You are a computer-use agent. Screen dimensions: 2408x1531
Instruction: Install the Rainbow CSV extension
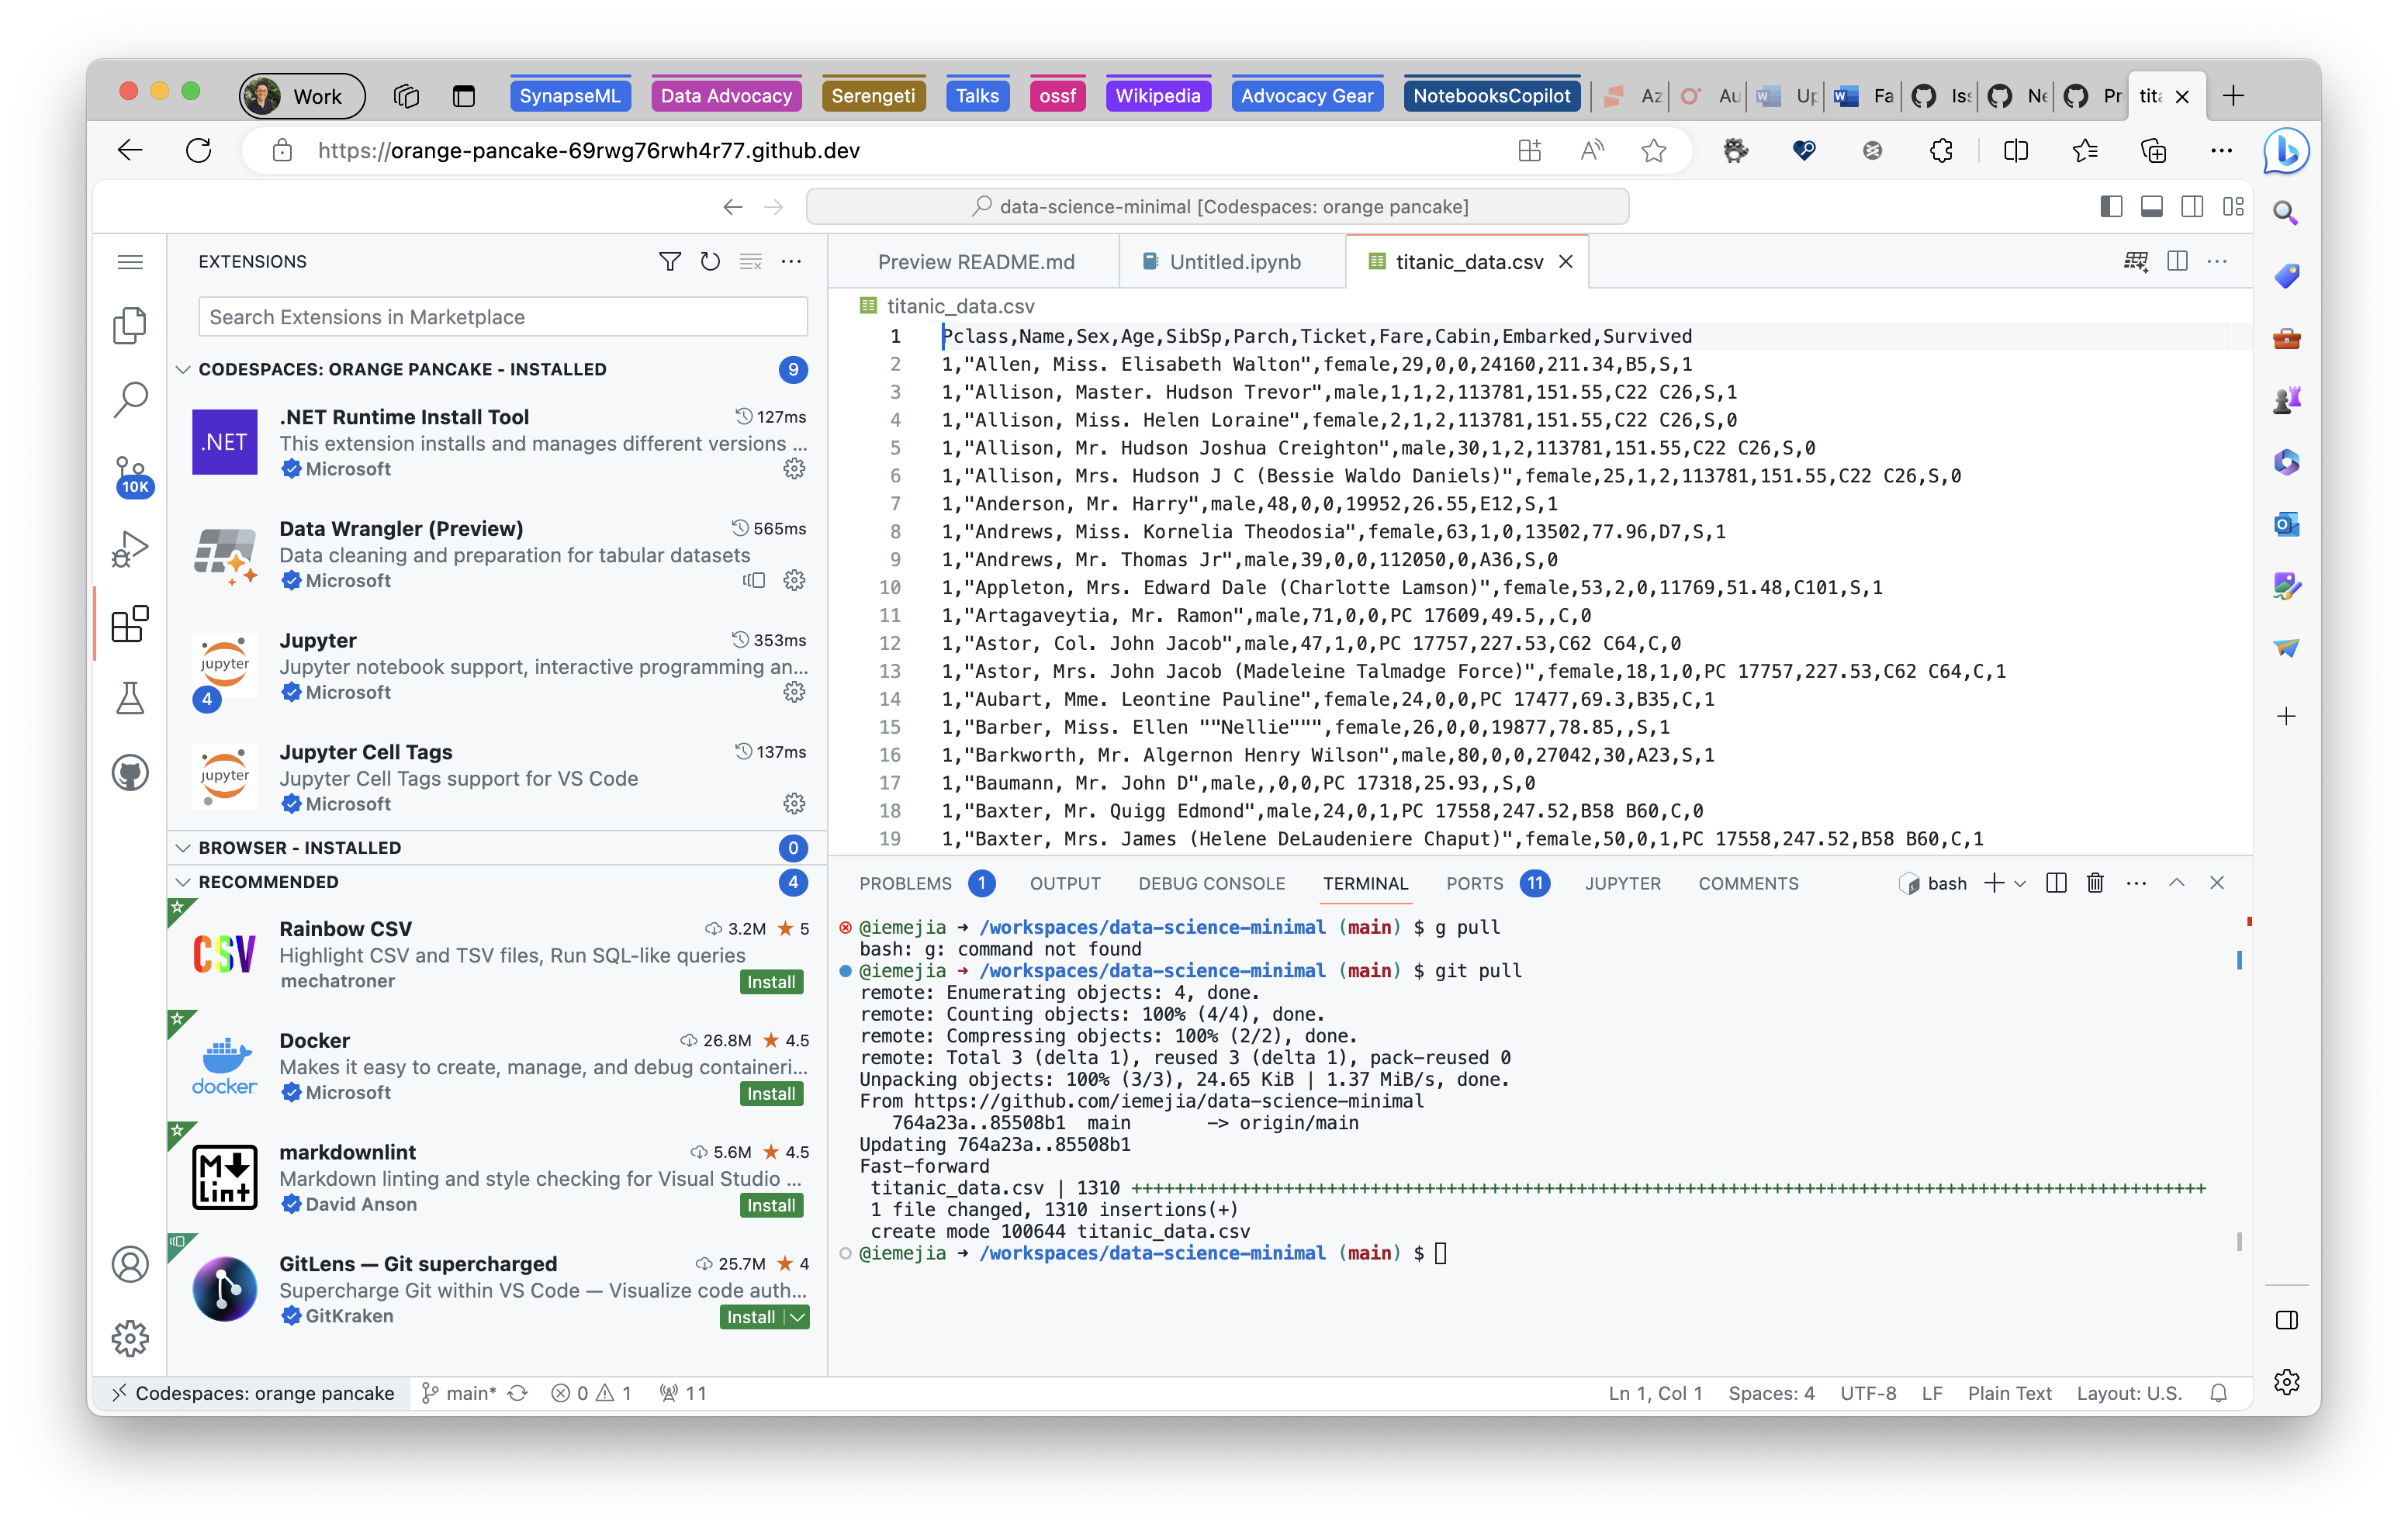coord(770,981)
